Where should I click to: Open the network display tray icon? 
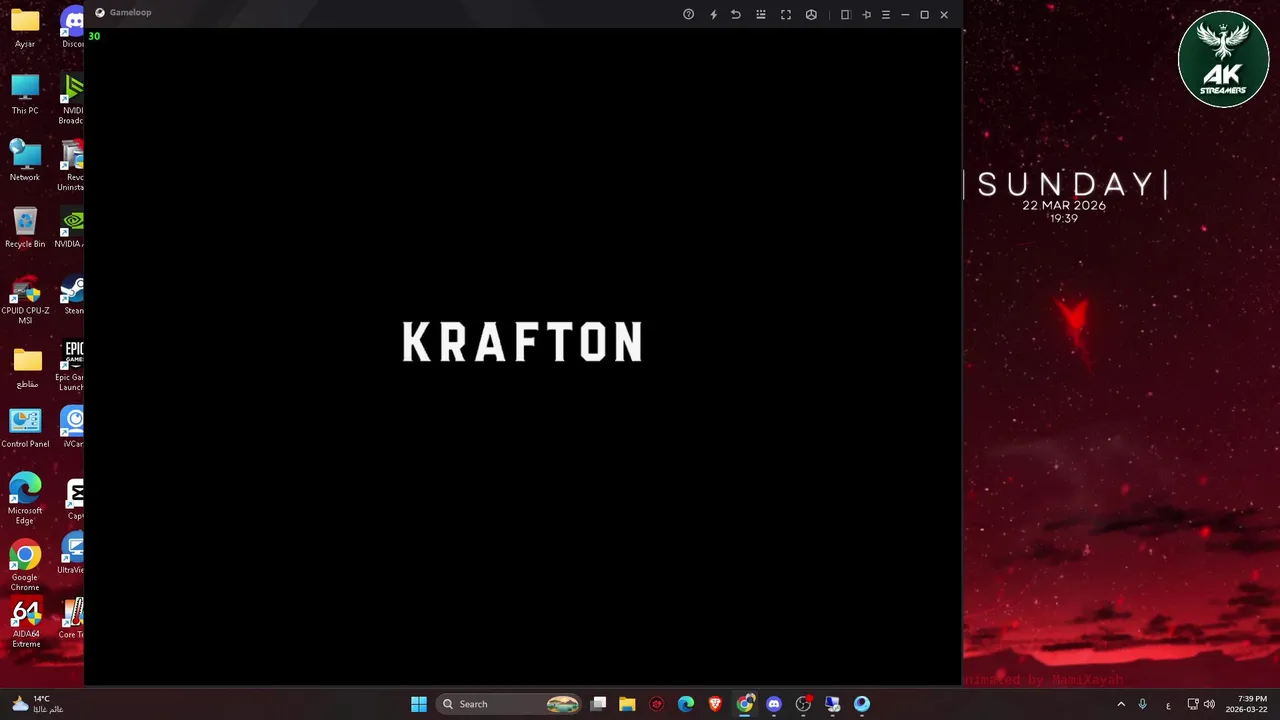coord(1193,704)
